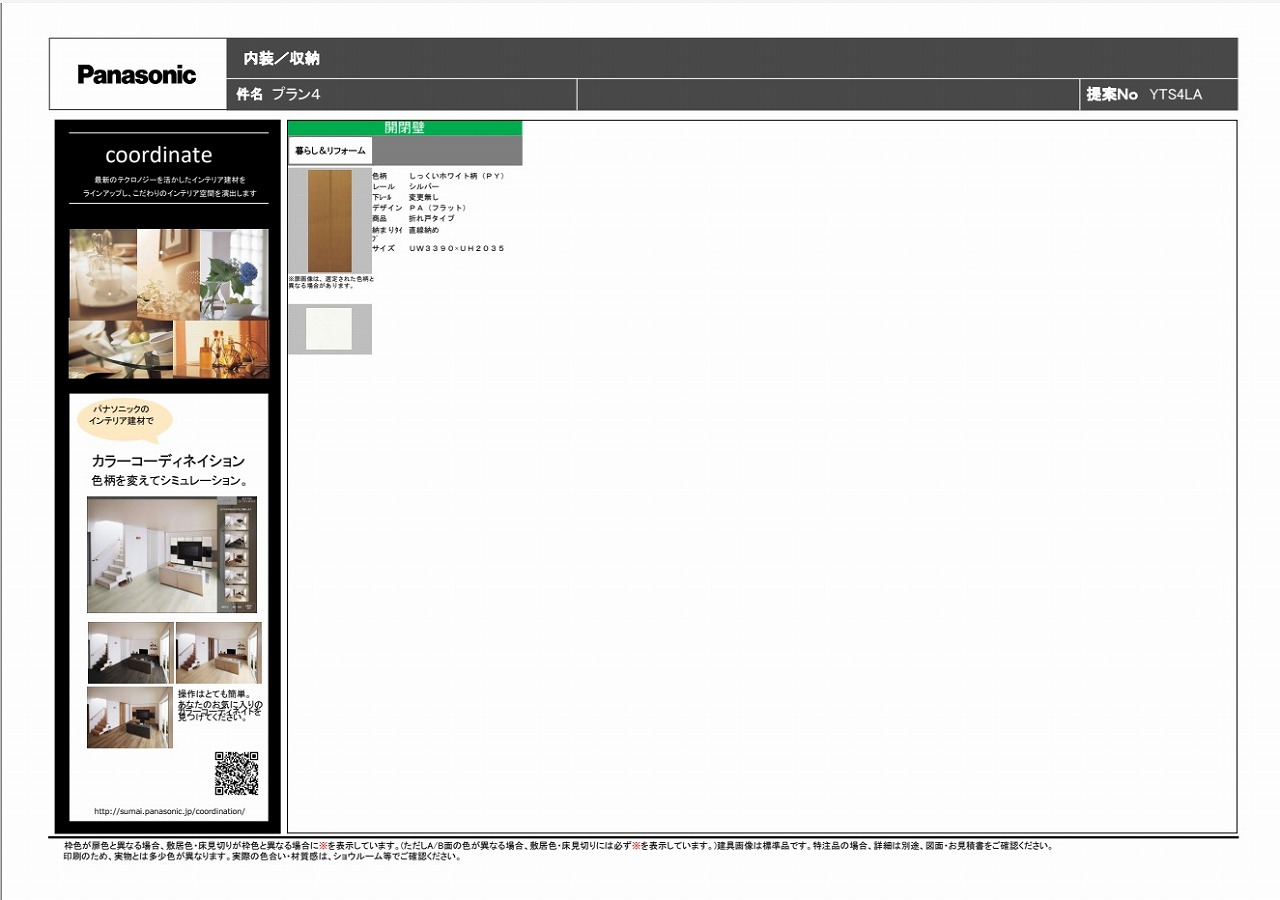
Task: Click the QR code image
Action: click(x=236, y=773)
